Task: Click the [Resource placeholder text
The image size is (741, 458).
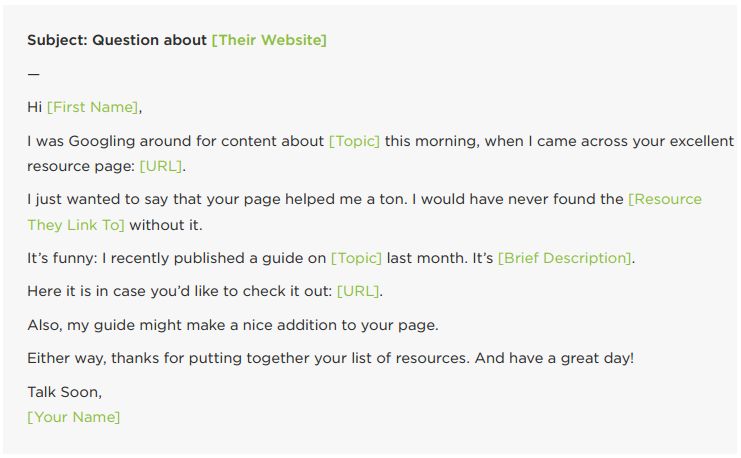Action: (665, 199)
